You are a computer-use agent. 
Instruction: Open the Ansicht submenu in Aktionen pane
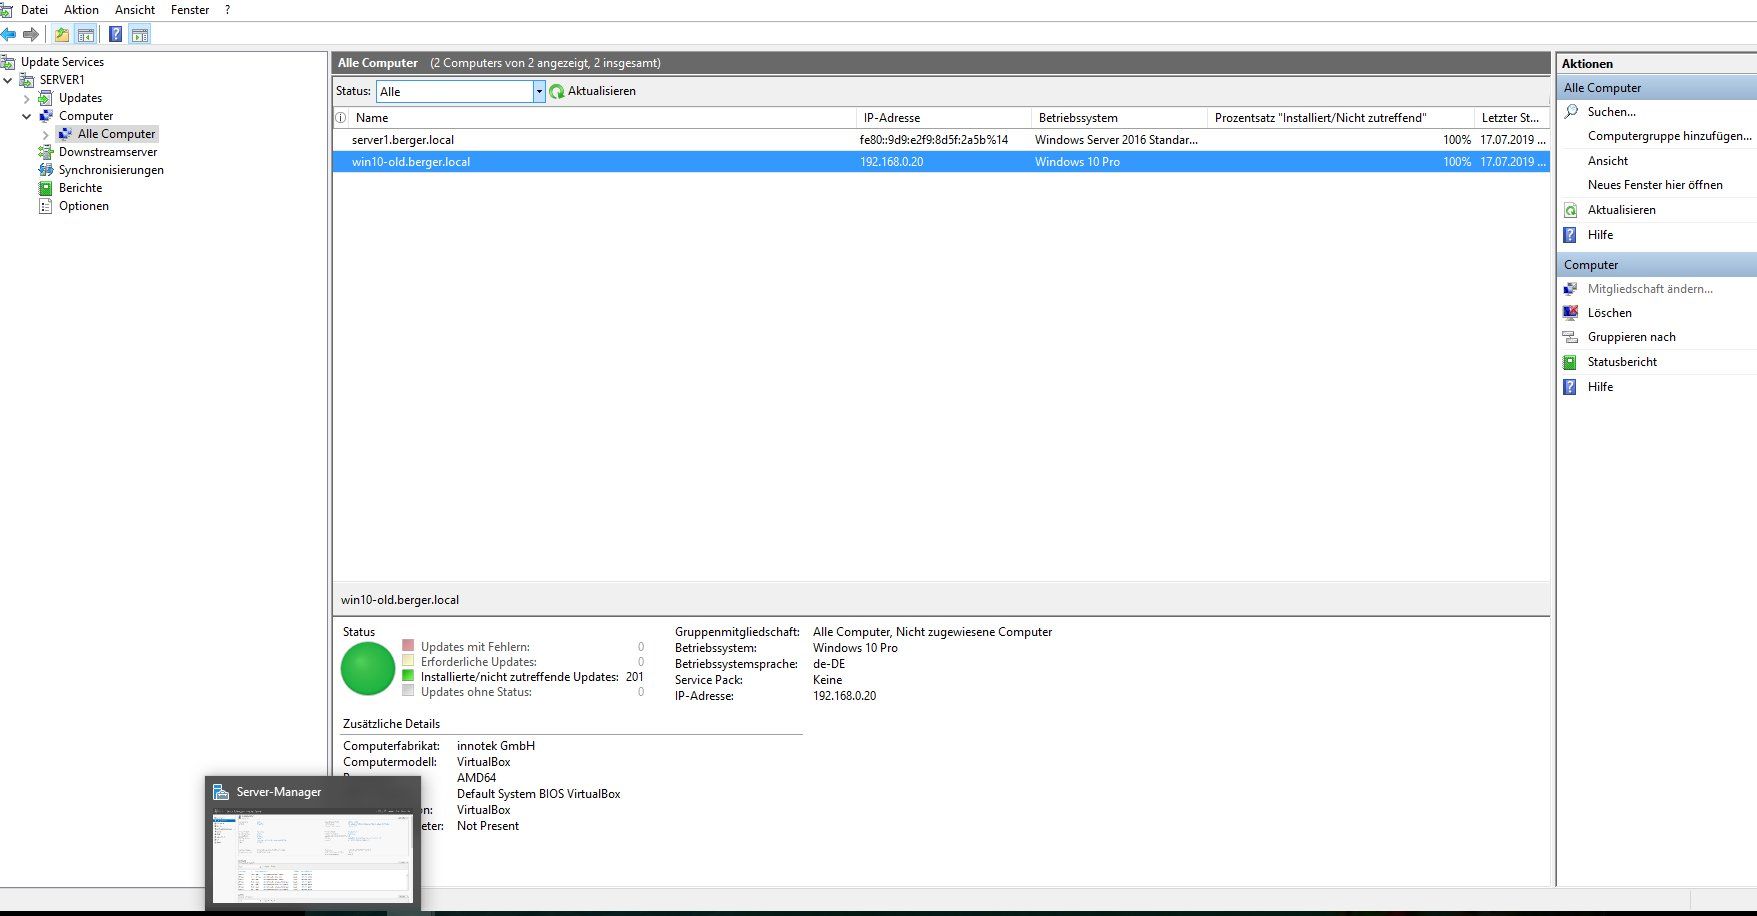click(1608, 161)
